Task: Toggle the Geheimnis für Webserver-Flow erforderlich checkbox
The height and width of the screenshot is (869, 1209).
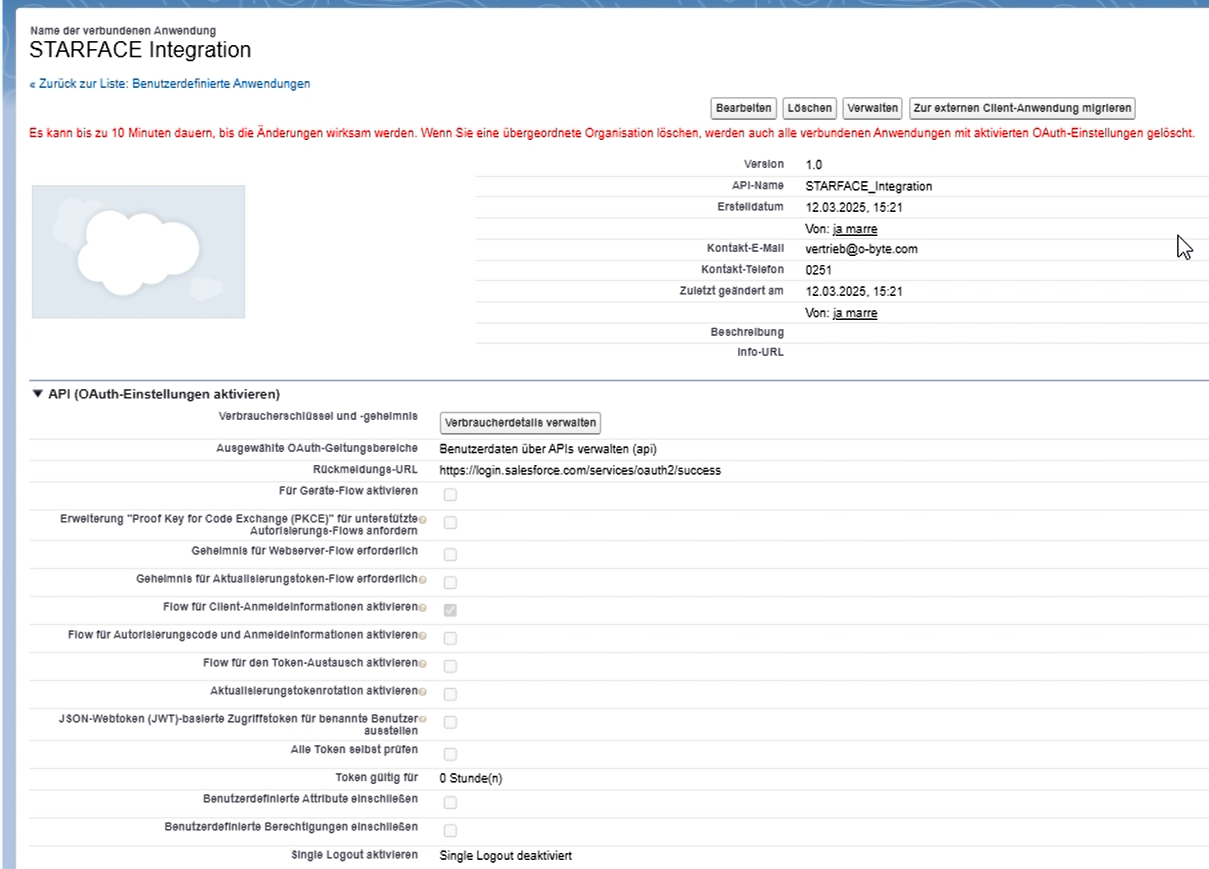Action: click(x=450, y=554)
